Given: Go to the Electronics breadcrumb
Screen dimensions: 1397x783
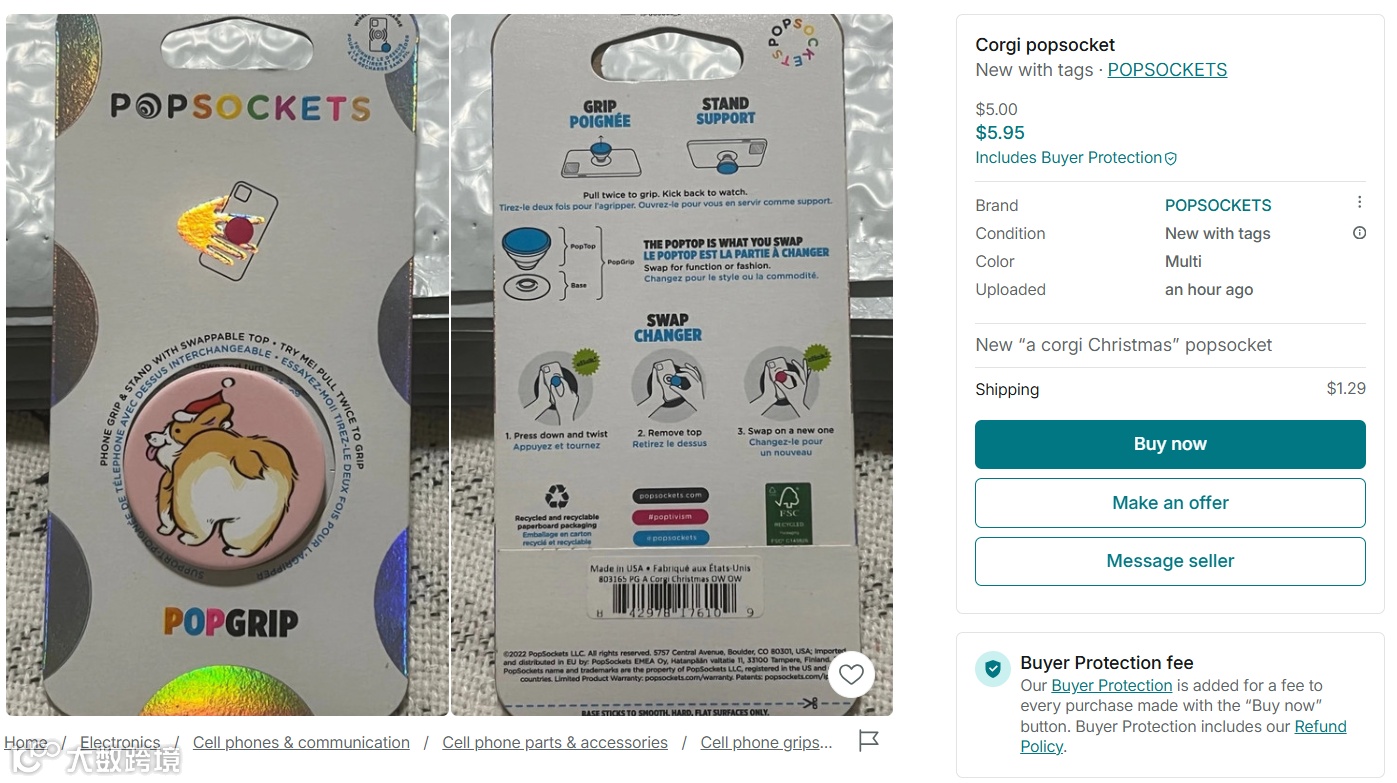Looking at the screenshot, I should point(120,743).
